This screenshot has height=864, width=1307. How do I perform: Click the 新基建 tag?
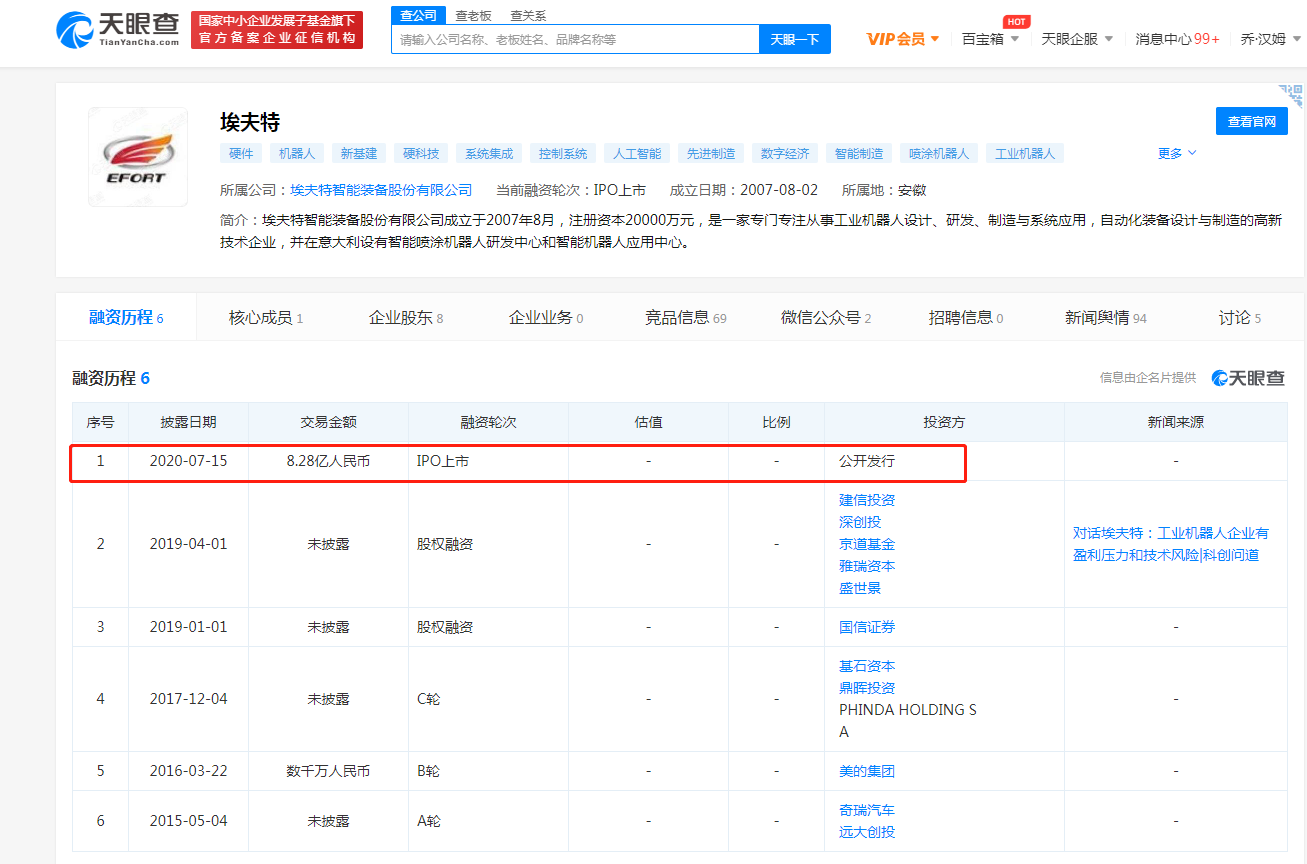359,154
